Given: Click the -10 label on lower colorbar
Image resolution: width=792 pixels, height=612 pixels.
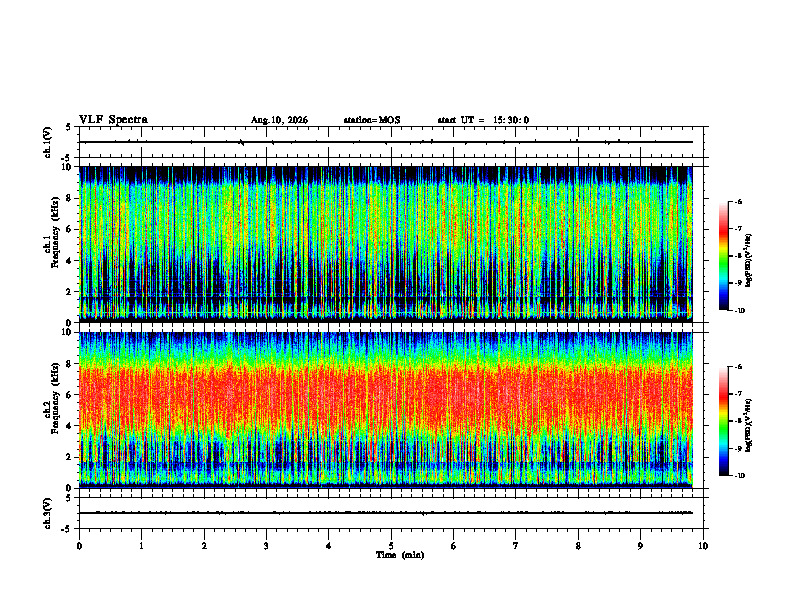Looking at the screenshot, I should click(739, 476).
